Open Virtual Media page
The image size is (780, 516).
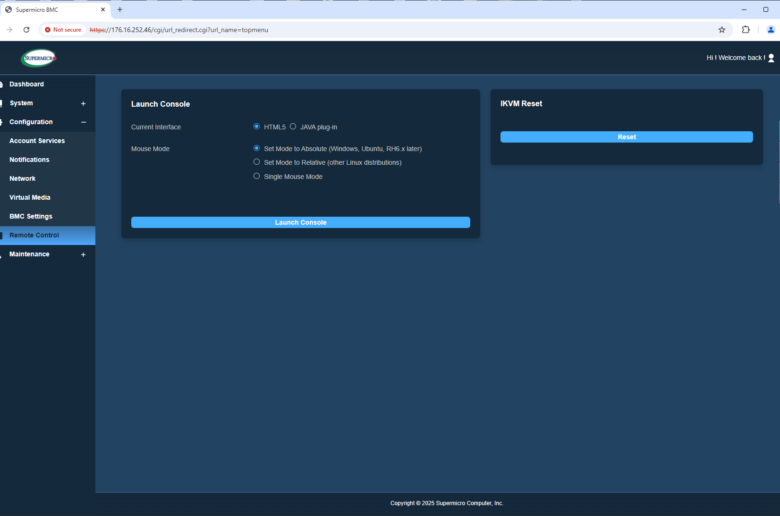pyautogui.click(x=29, y=198)
